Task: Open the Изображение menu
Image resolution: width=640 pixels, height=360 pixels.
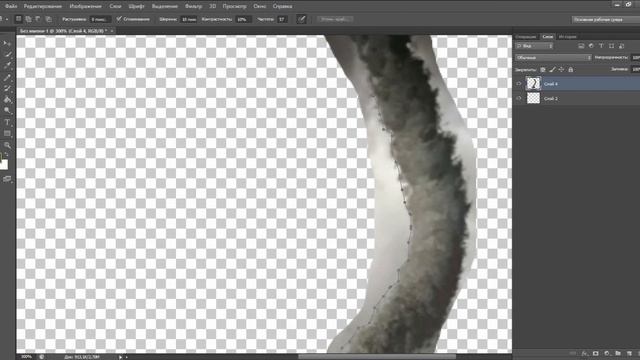Action: point(85,6)
